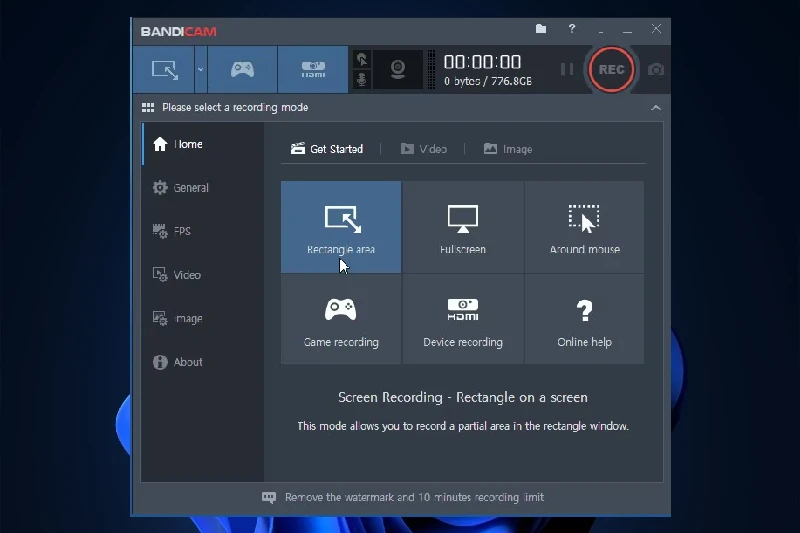Screen dimensions: 800x533
Task: Switch to the Get Started tab
Action: (x=327, y=149)
